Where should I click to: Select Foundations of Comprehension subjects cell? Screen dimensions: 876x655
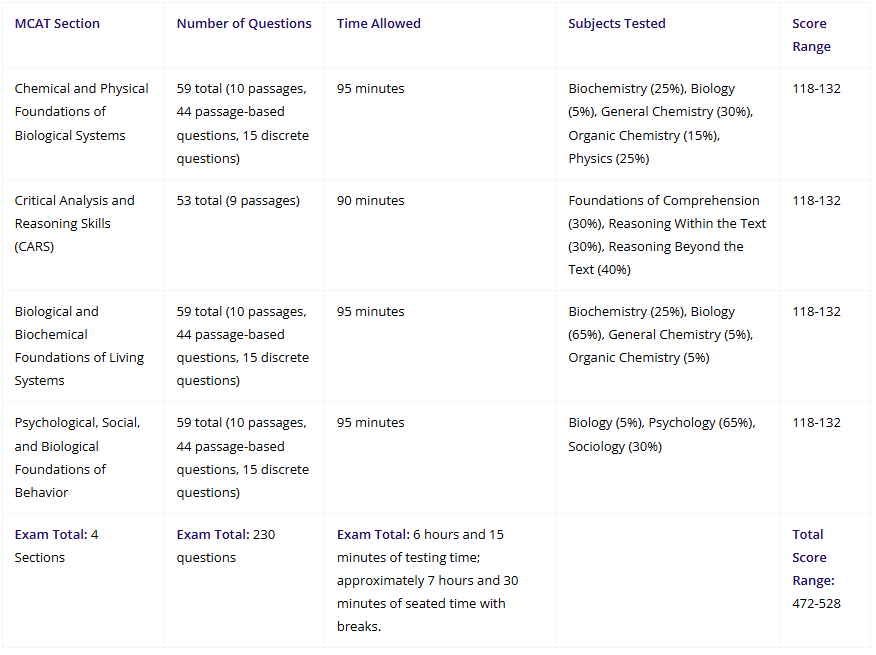pos(667,235)
